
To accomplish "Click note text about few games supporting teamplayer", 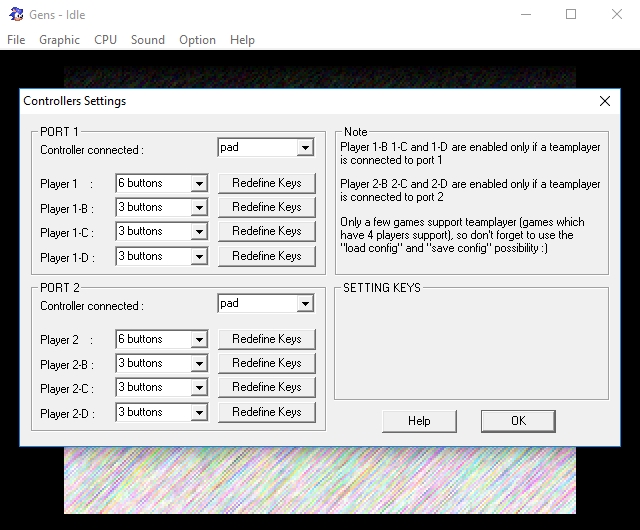I will click(x=462, y=235).
